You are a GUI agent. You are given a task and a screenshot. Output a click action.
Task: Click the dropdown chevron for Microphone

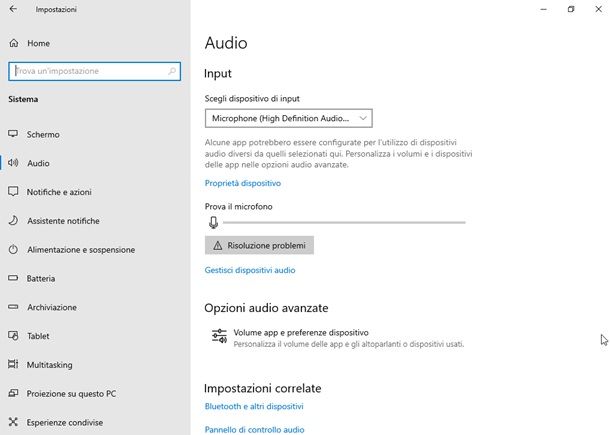[363, 118]
